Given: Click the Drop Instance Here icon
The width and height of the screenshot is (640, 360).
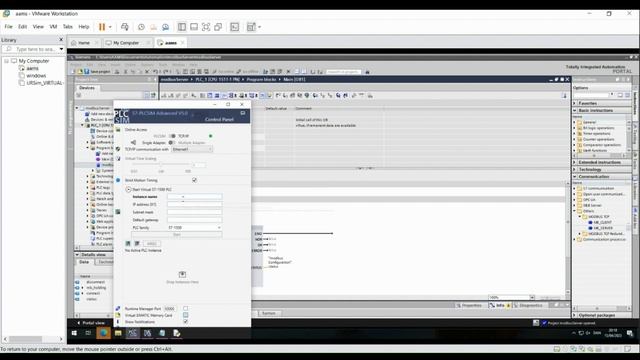Looking at the screenshot, I should (182, 274).
